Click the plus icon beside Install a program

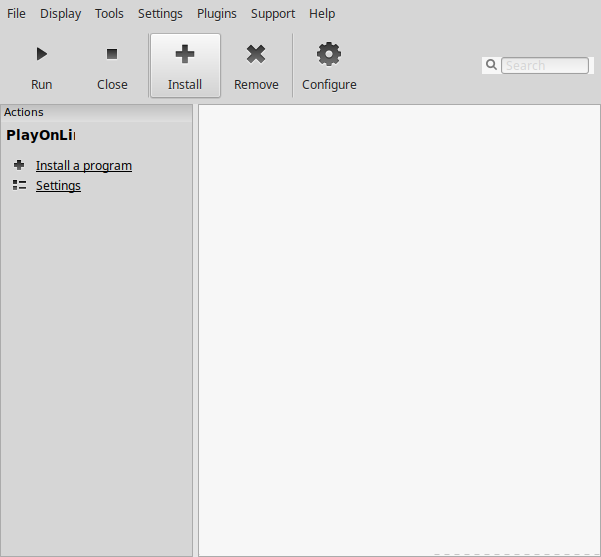pyautogui.click(x=19, y=165)
